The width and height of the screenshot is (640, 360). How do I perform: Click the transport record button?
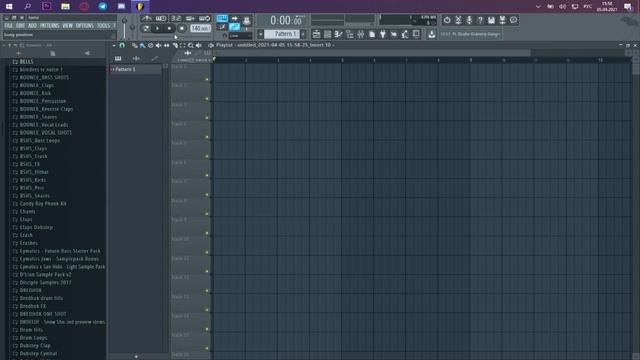(182, 28)
